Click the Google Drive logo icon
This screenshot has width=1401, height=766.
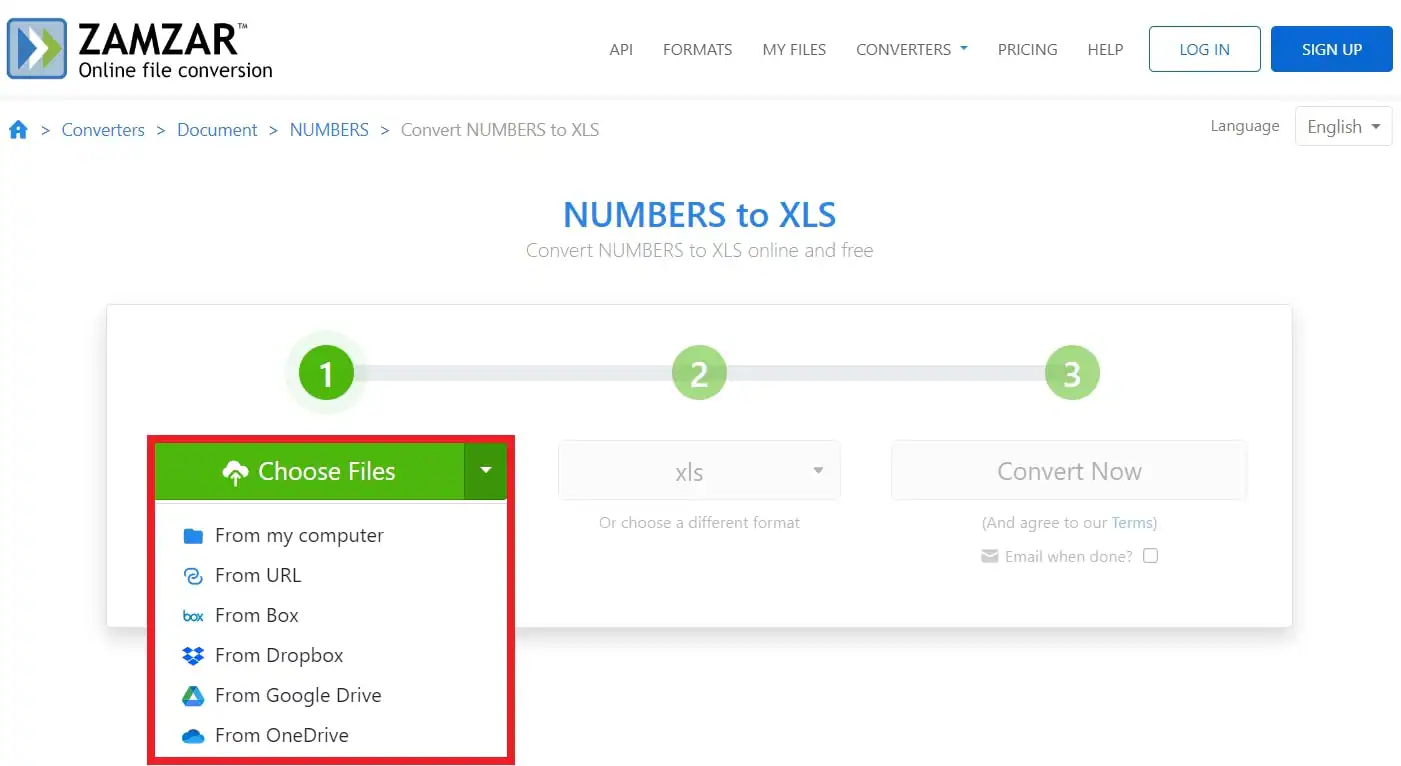click(x=193, y=696)
